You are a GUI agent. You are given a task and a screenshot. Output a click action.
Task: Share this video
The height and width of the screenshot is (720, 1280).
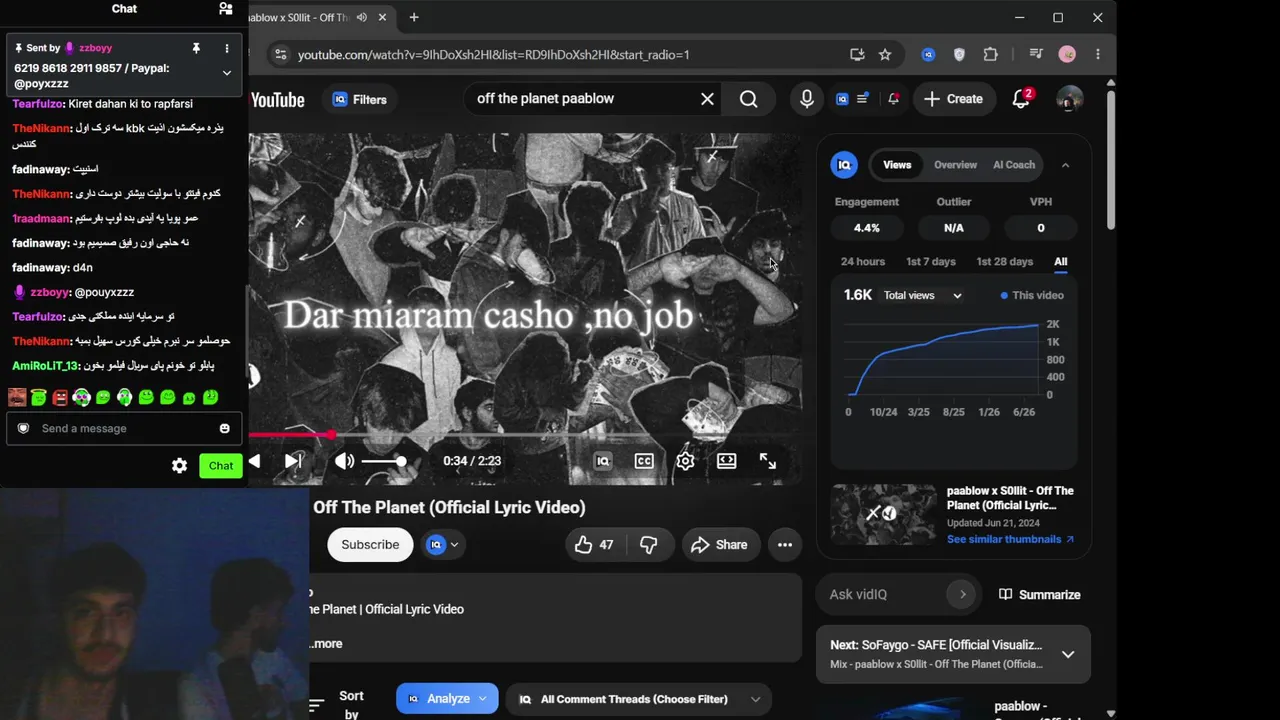point(719,545)
